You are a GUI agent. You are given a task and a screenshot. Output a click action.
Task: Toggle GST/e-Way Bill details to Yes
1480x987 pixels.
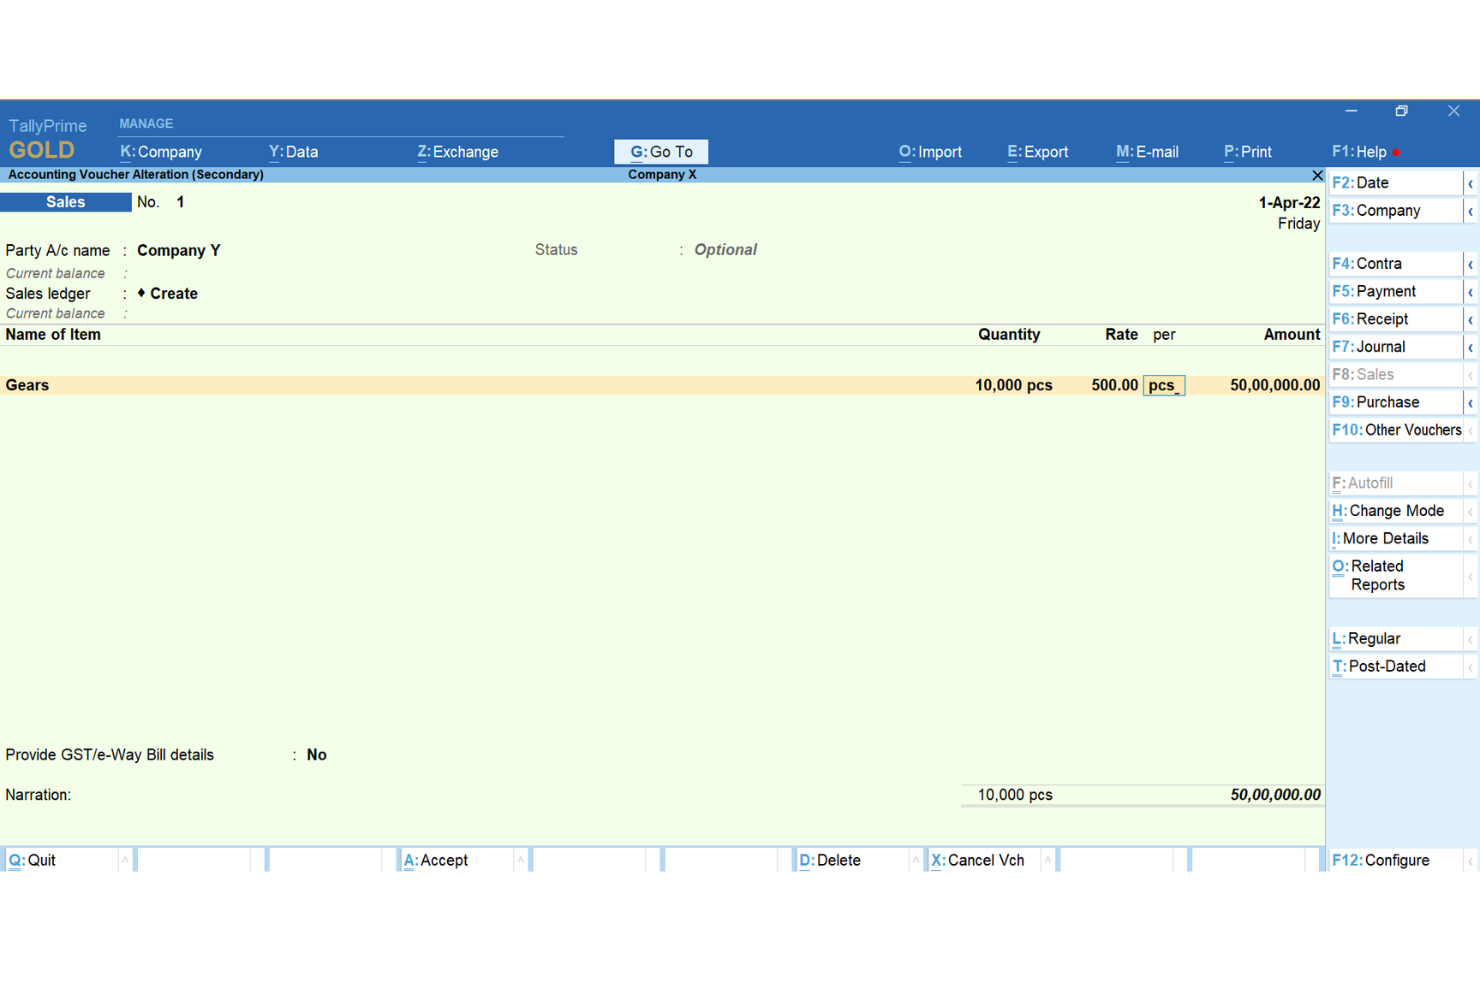[x=316, y=754]
